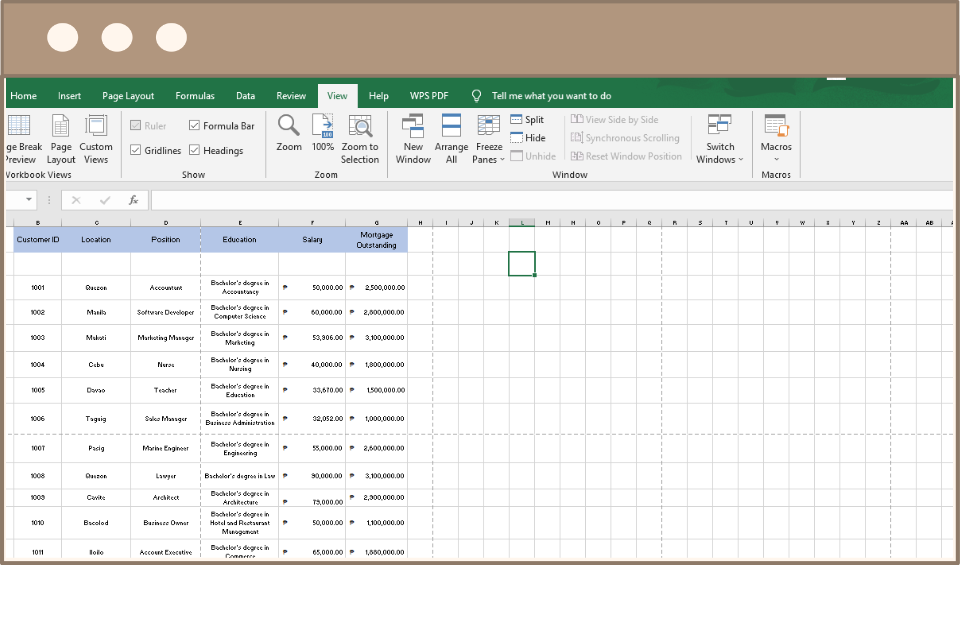The width and height of the screenshot is (960, 640).
Task: Open the Help tab
Action: (378, 96)
